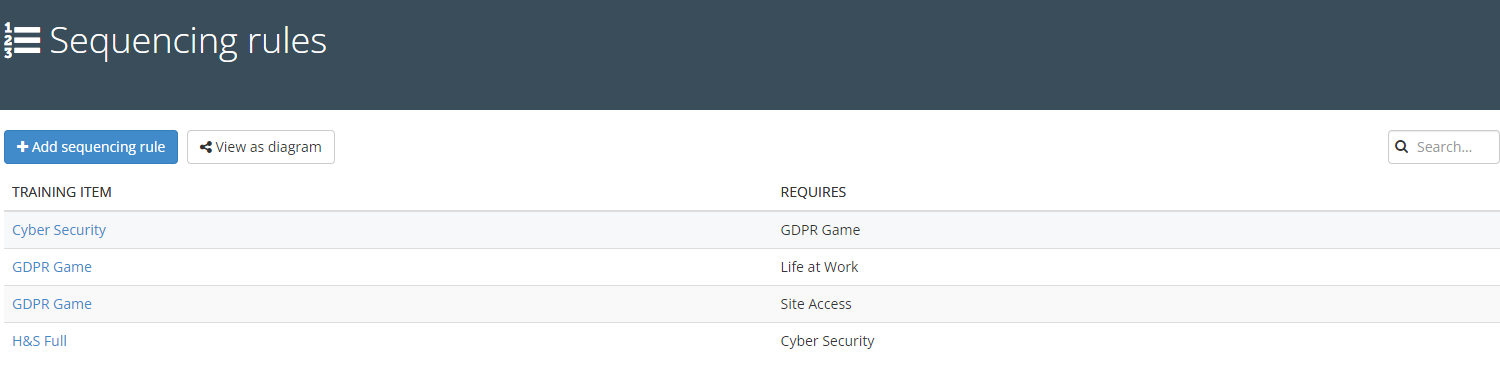The height and width of the screenshot is (385, 1500).
Task: Open the View as diagram button
Action: (x=261, y=147)
